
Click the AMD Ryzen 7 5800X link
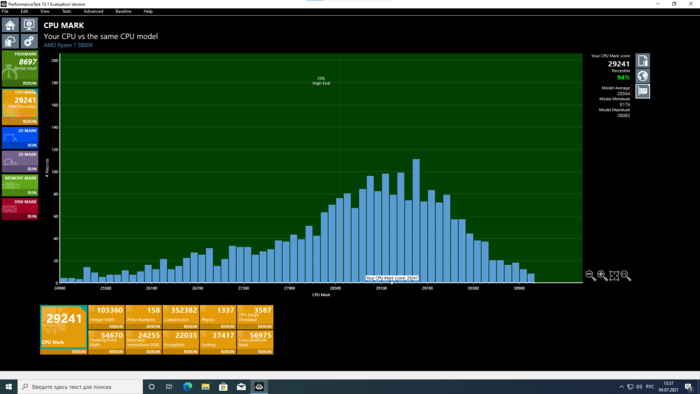coord(68,45)
